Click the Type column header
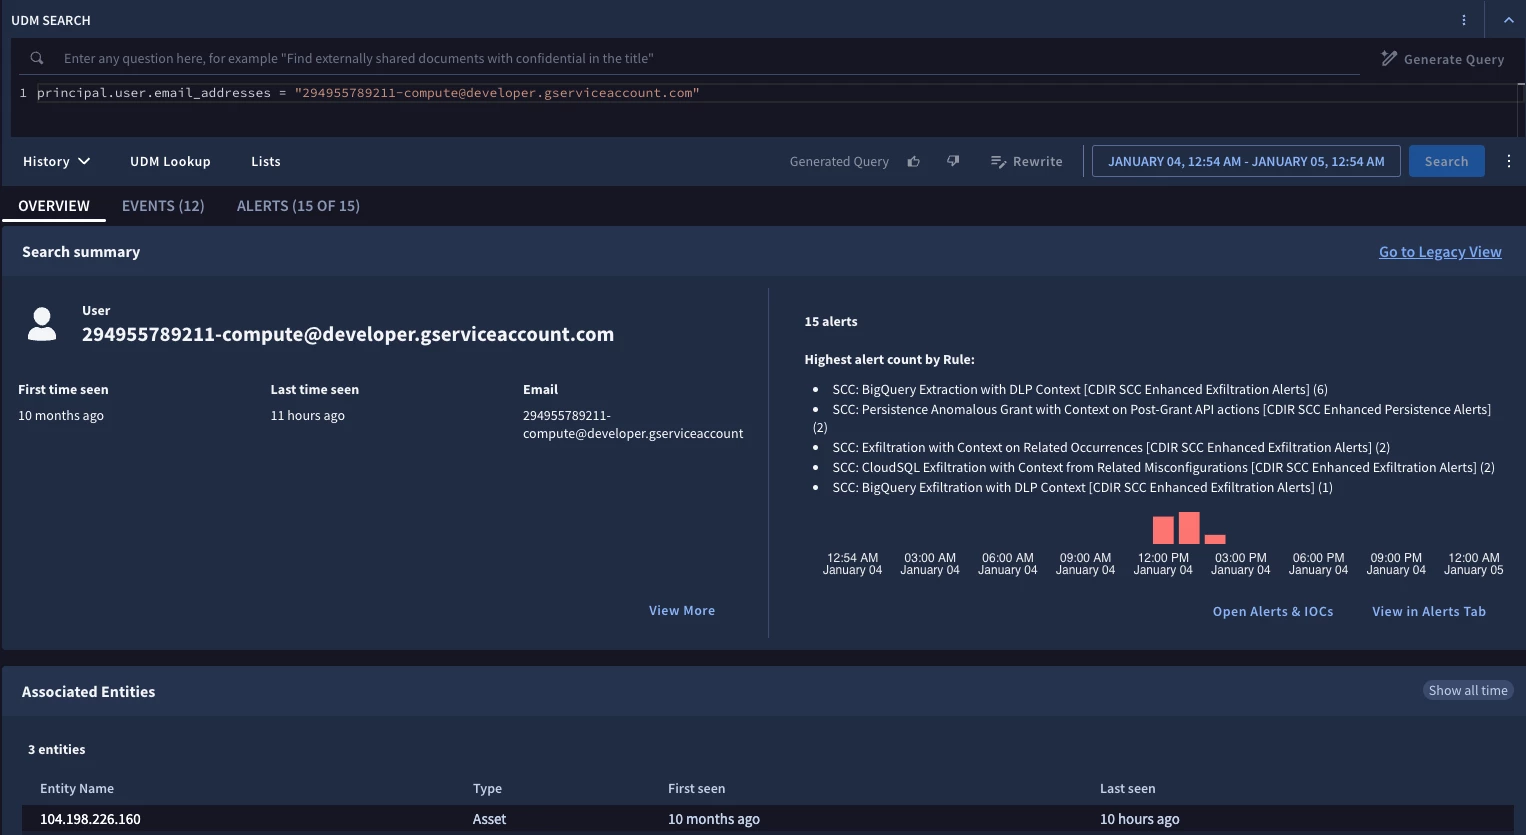Image resolution: width=1526 pixels, height=835 pixels. (487, 788)
